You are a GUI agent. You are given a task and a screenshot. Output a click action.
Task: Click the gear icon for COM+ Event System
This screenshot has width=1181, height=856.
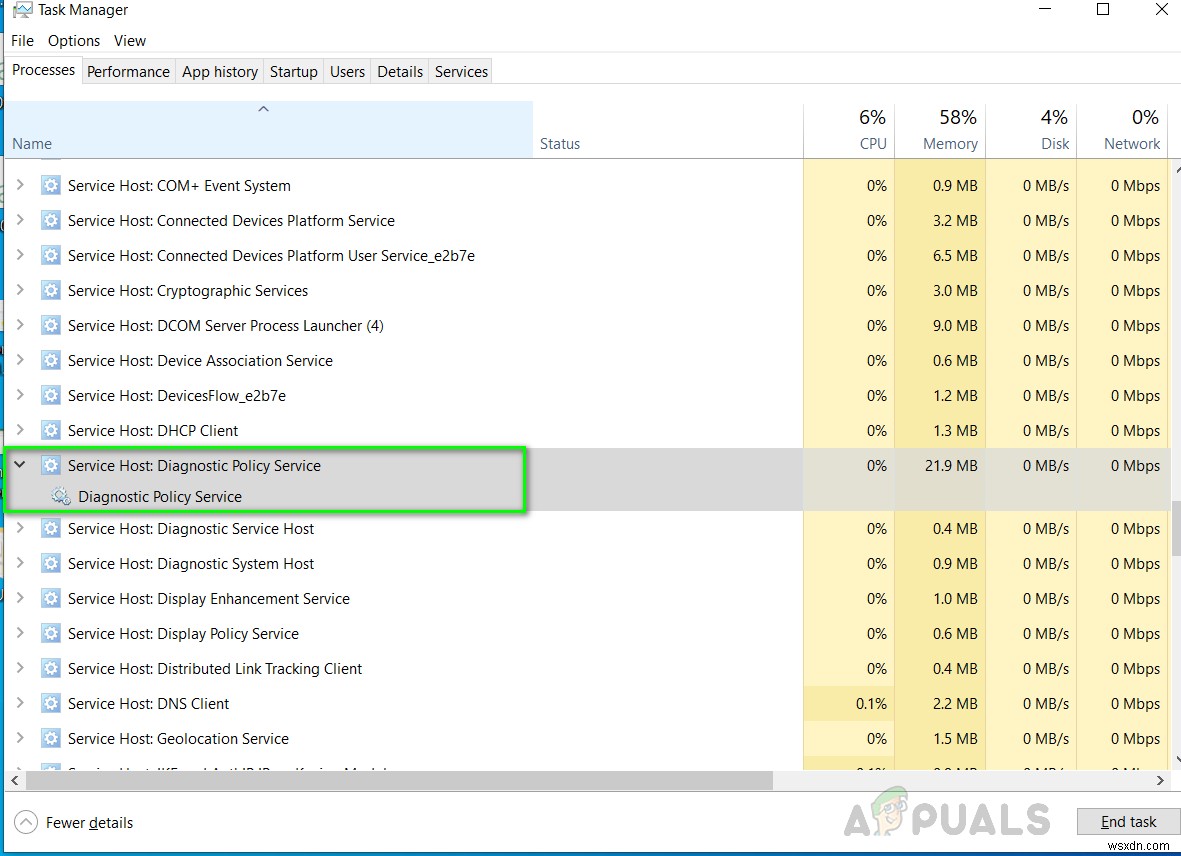point(50,185)
